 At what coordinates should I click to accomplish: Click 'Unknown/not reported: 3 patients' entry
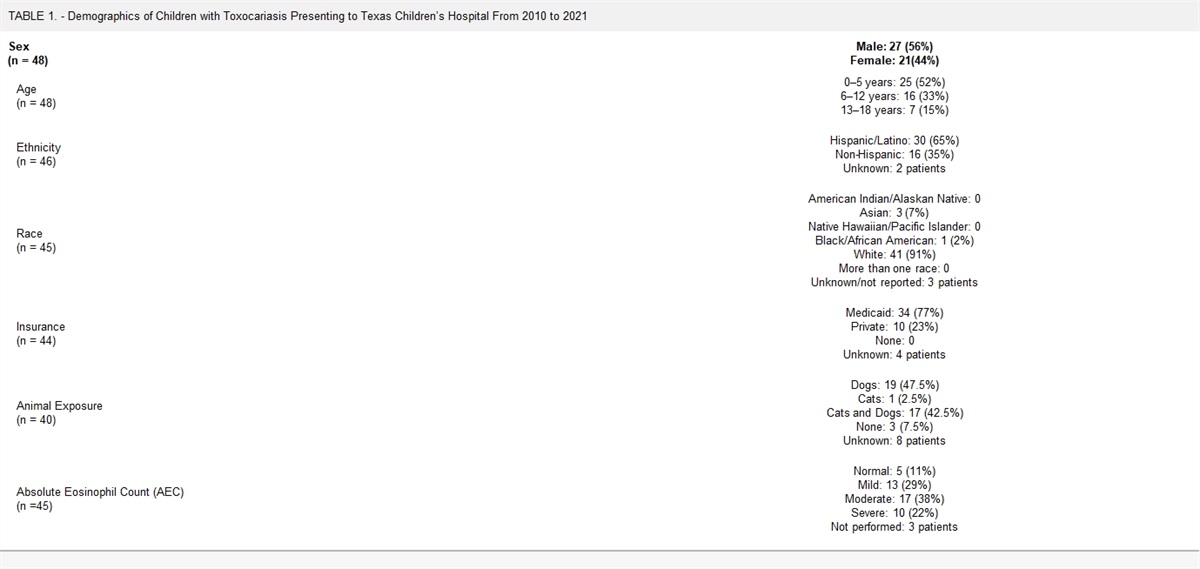[x=893, y=282]
